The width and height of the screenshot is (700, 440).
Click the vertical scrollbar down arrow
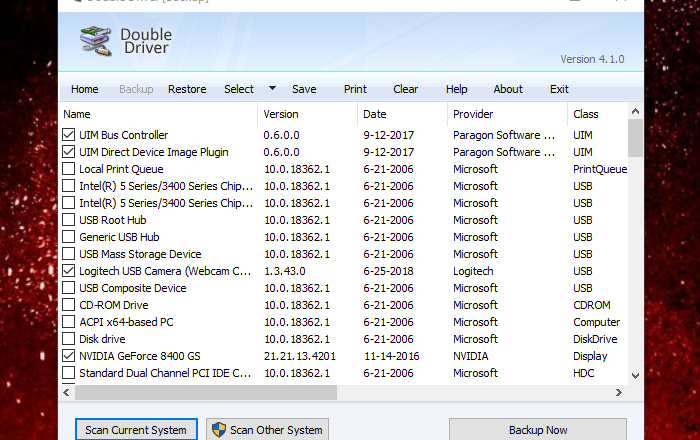(x=635, y=376)
